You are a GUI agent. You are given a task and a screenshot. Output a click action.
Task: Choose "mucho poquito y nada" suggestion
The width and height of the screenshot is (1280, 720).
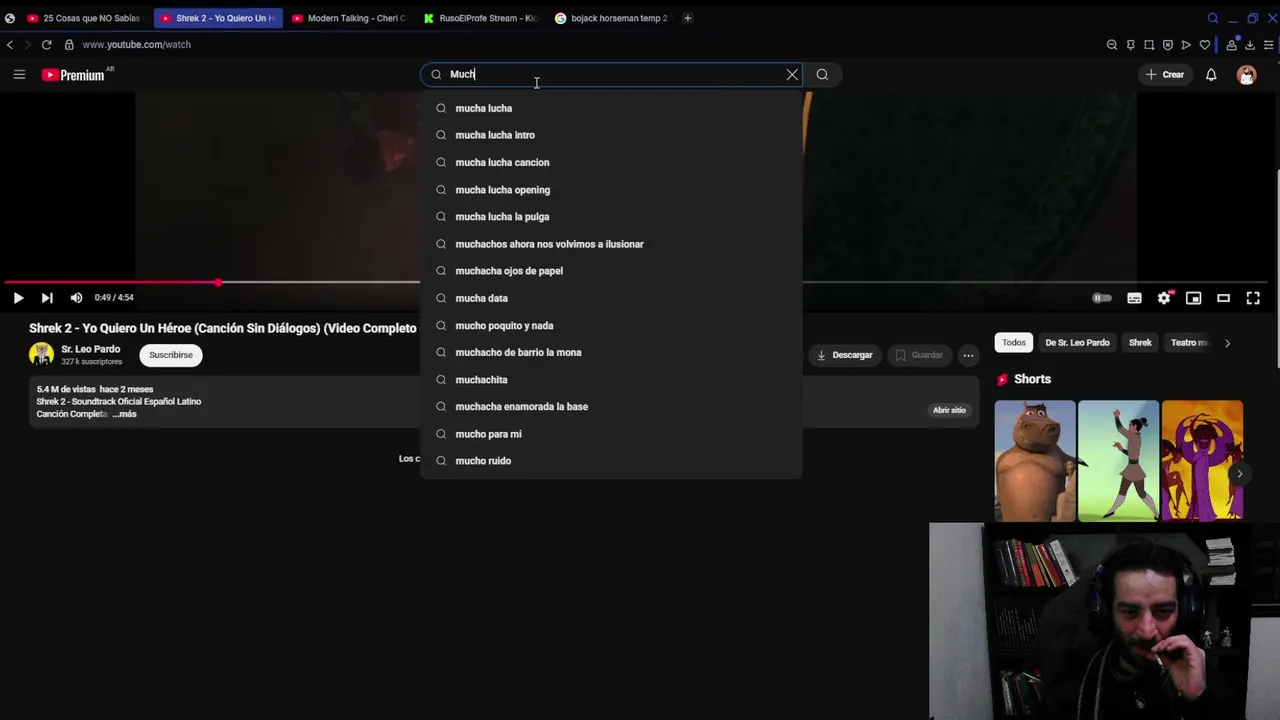611,325
